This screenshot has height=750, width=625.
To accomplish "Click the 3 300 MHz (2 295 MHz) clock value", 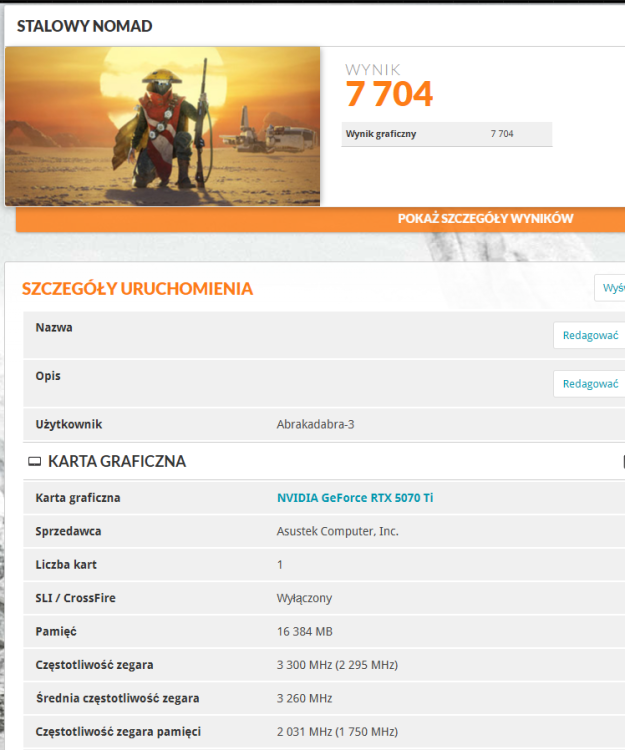I will click(337, 665).
